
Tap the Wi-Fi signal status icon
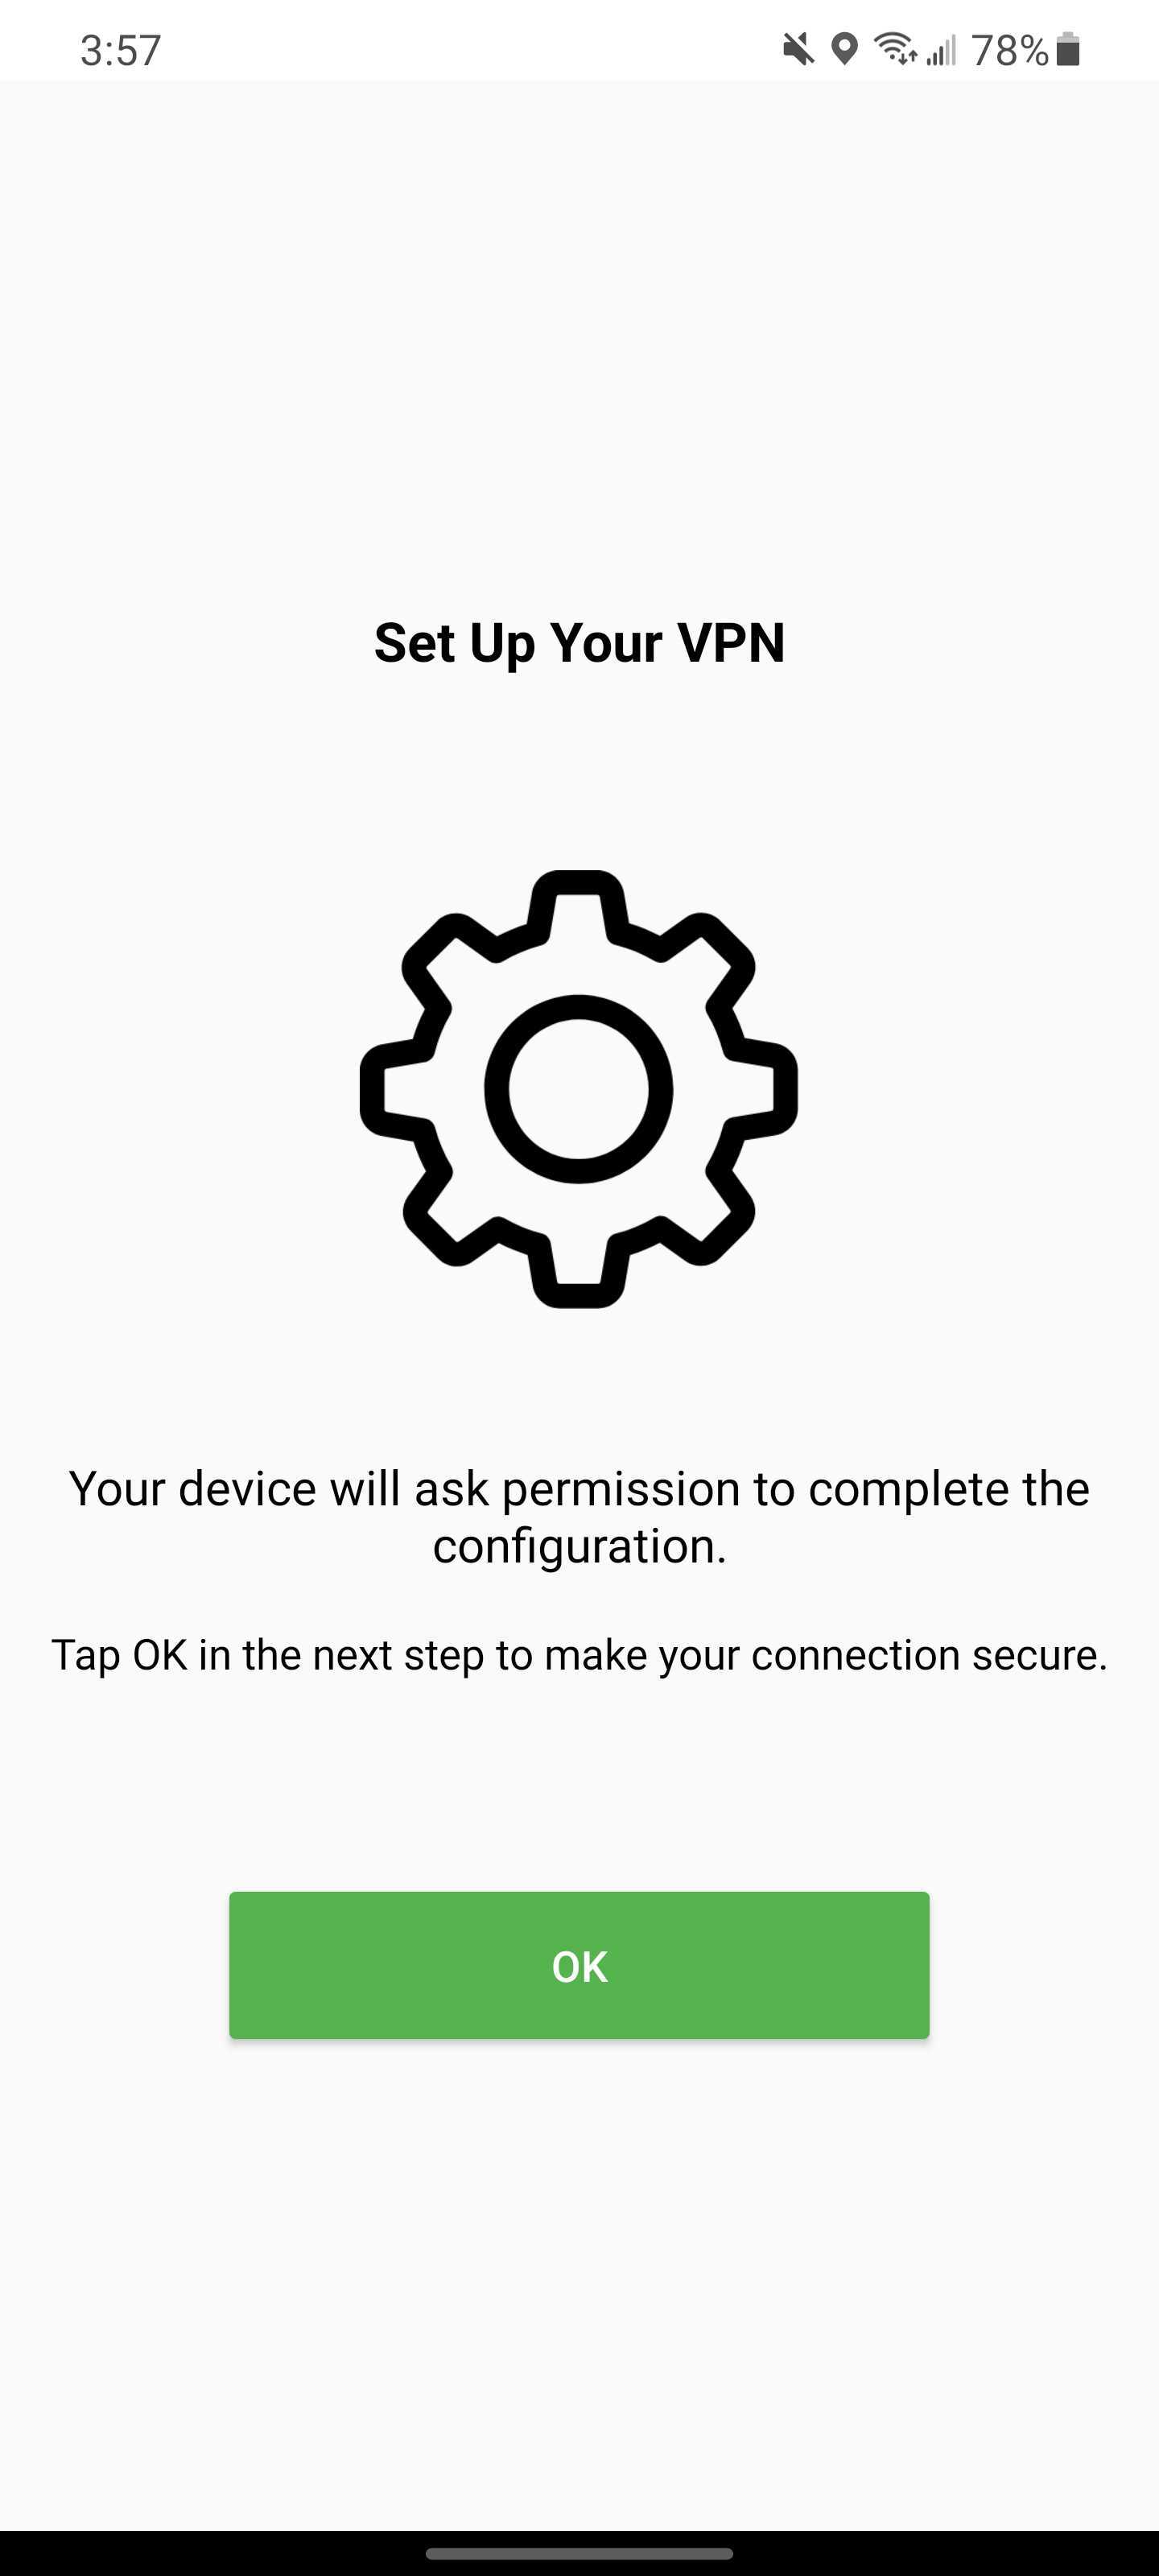(895, 48)
